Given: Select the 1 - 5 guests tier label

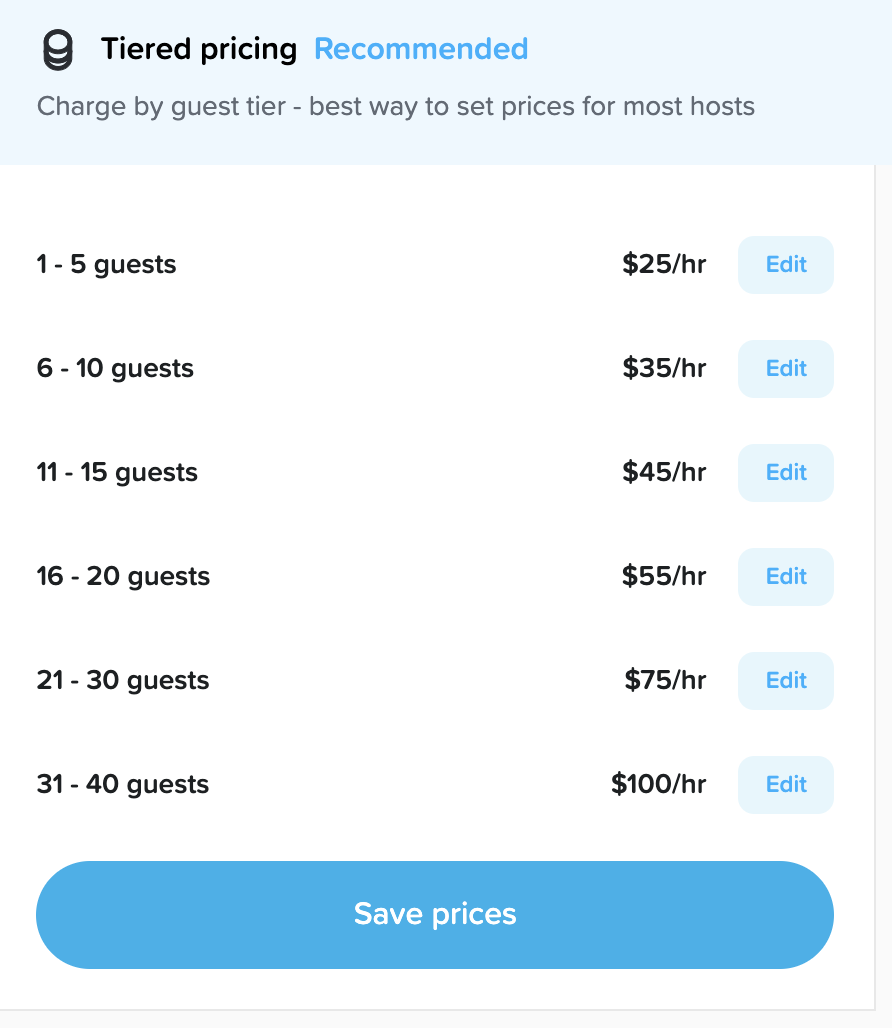Looking at the screenshot, I should 107,265.
